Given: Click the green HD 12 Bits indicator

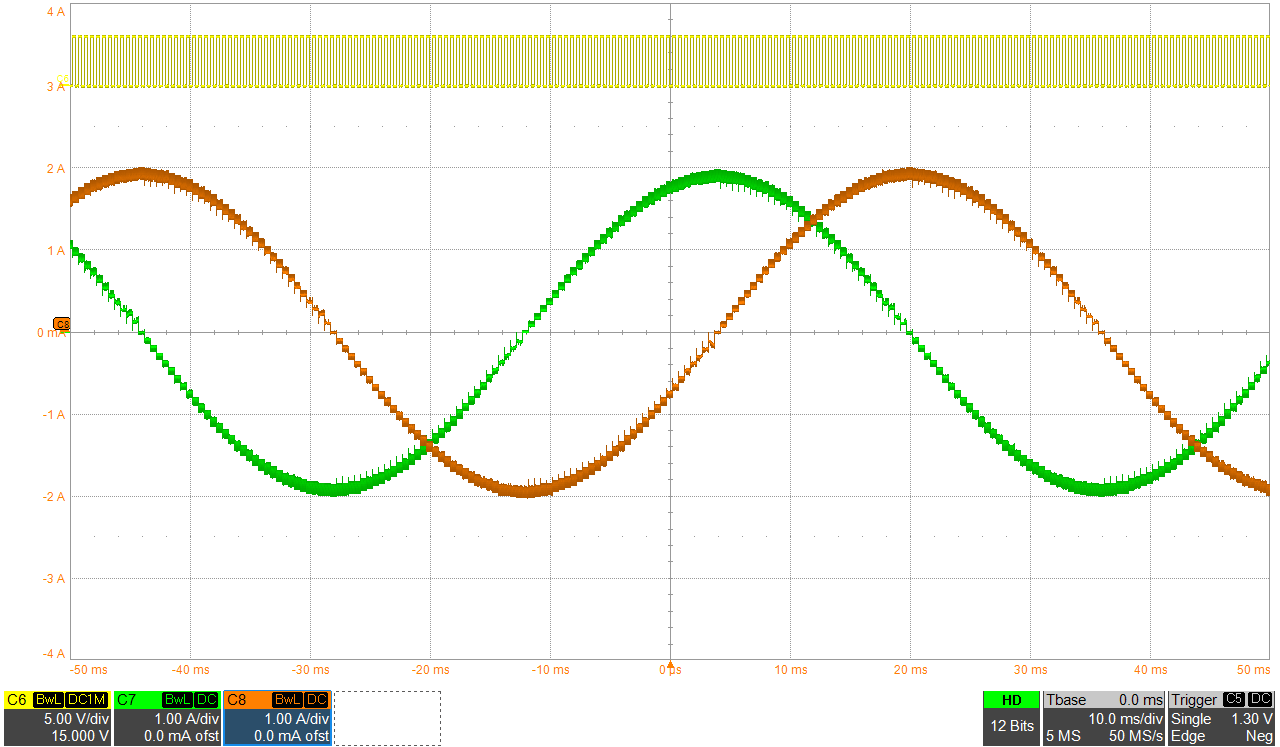Looking at the screenshot, I should click(x=1011, y=718).
